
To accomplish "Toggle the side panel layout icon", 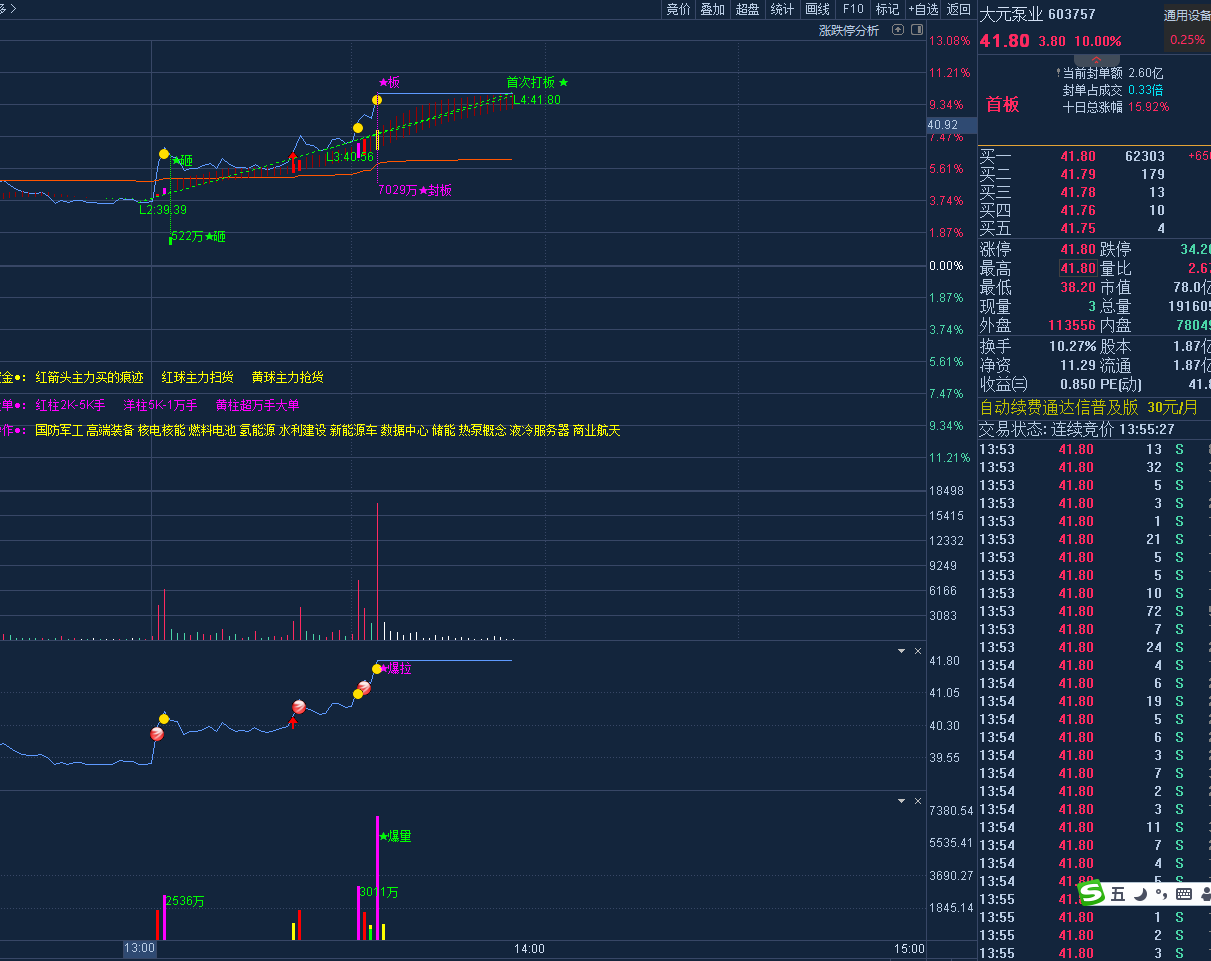I will (916, 30).
